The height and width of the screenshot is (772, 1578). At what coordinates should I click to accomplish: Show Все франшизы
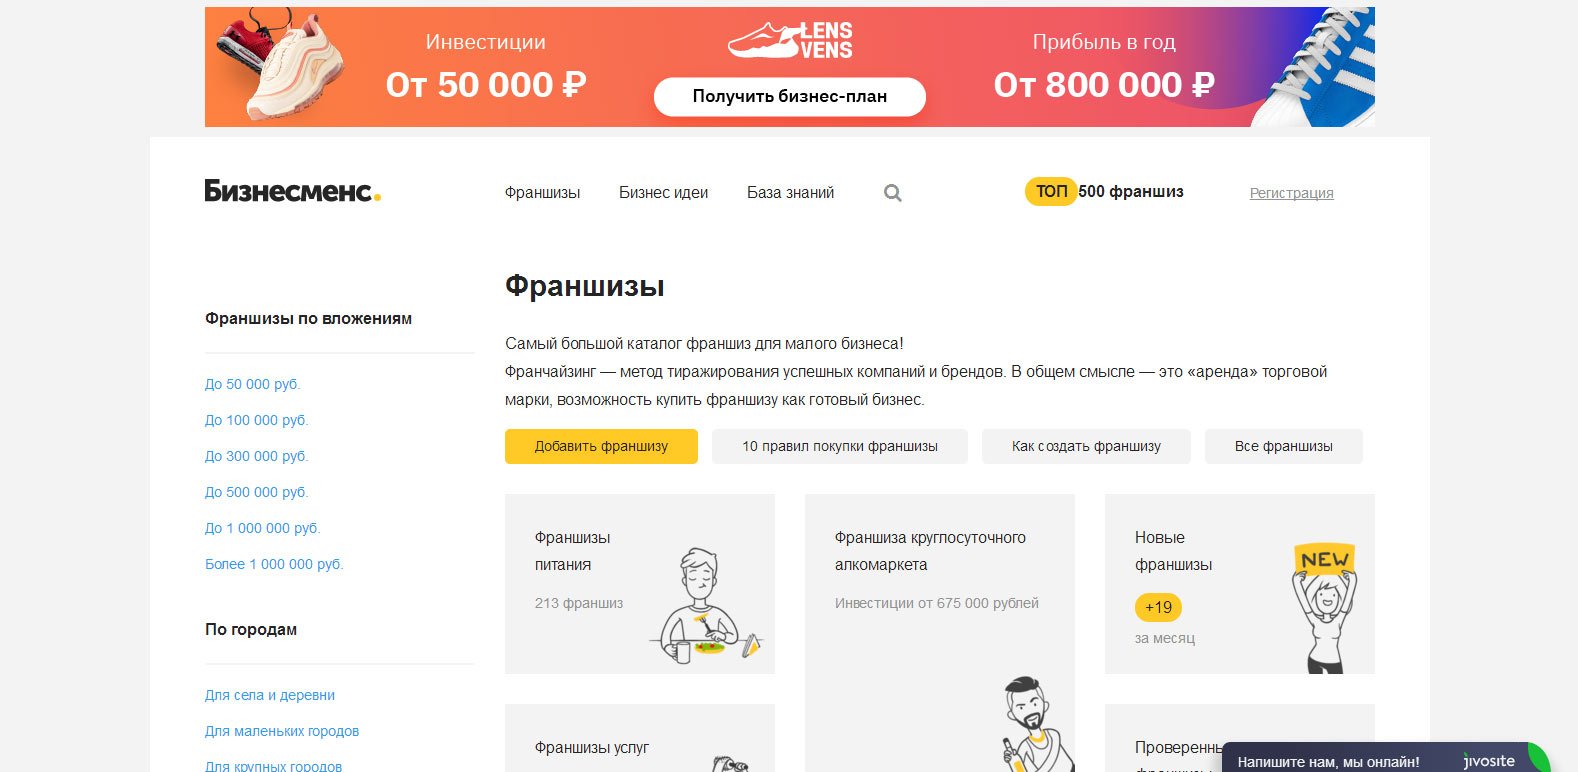1284,446
